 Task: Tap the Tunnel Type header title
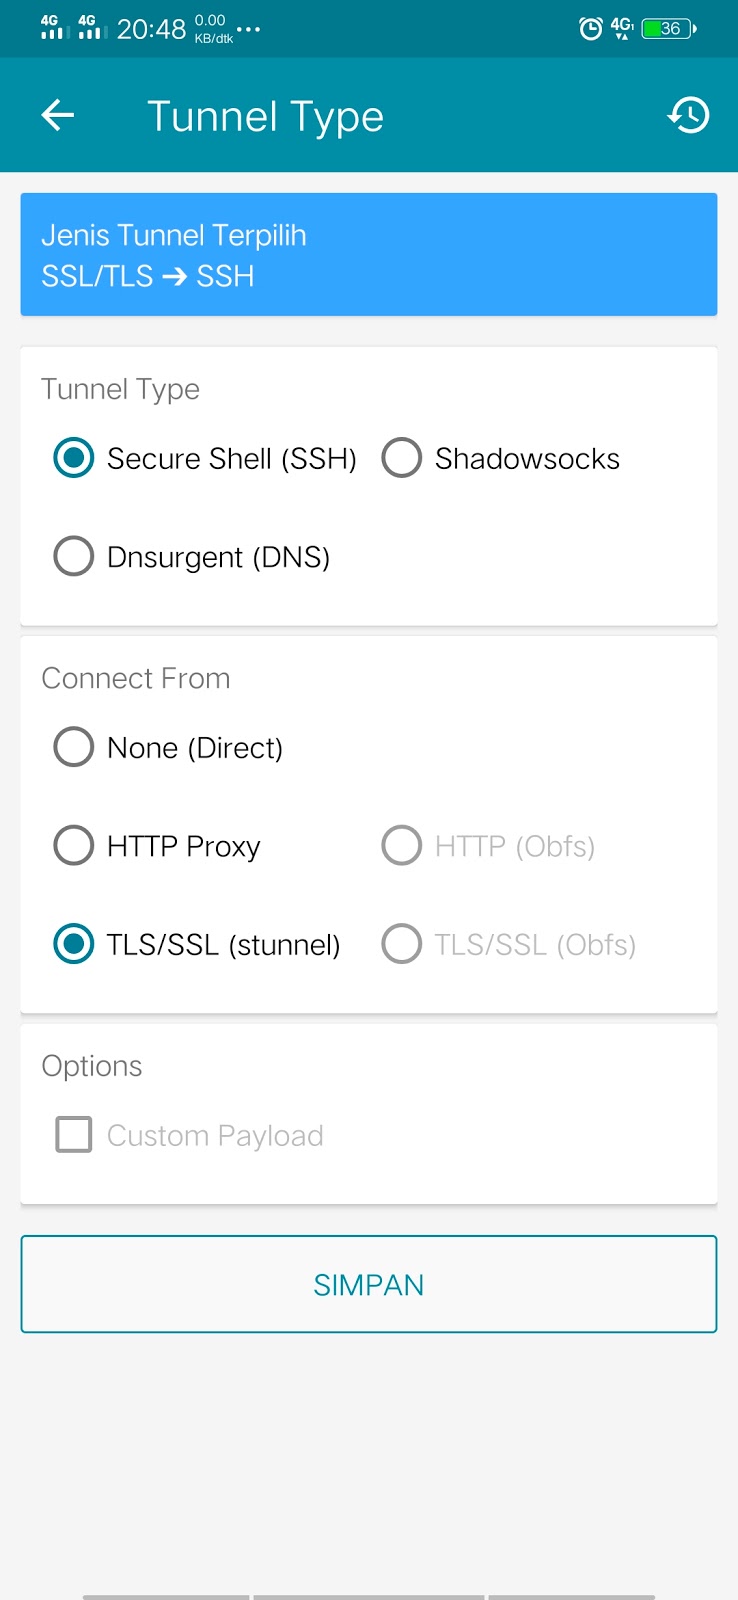(266, 117)
